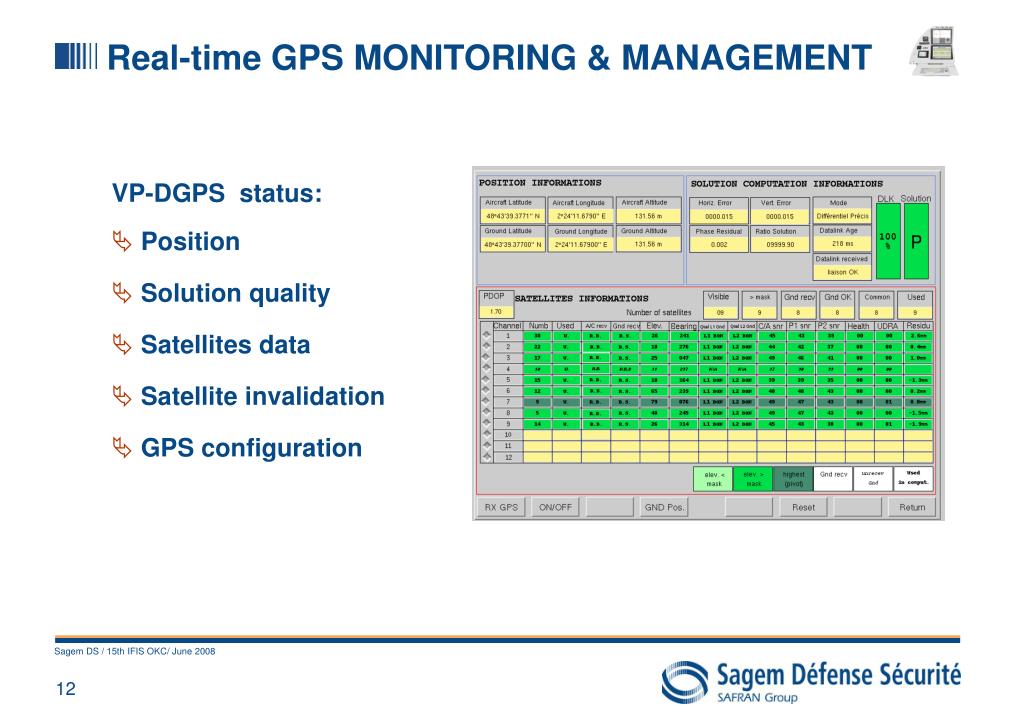Click the 'VP-DGPS status:' heading
1024x724 pixels.
pos(217,193)
